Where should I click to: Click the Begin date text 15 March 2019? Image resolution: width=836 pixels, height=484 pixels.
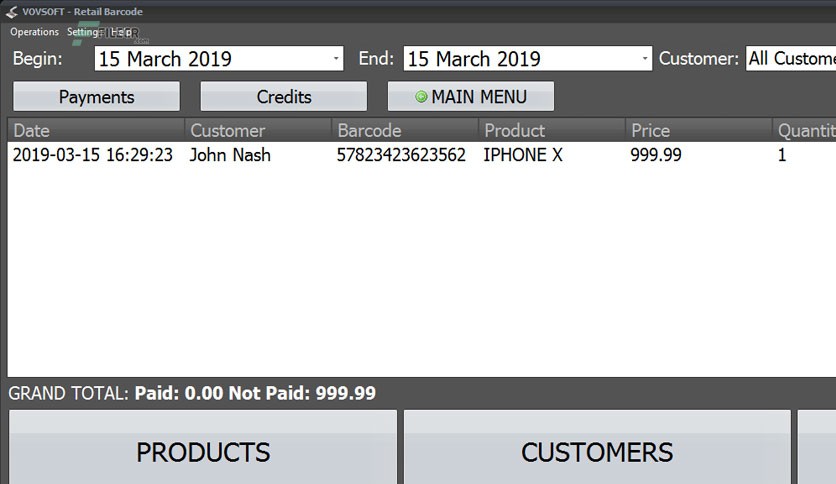pos(165,59)
